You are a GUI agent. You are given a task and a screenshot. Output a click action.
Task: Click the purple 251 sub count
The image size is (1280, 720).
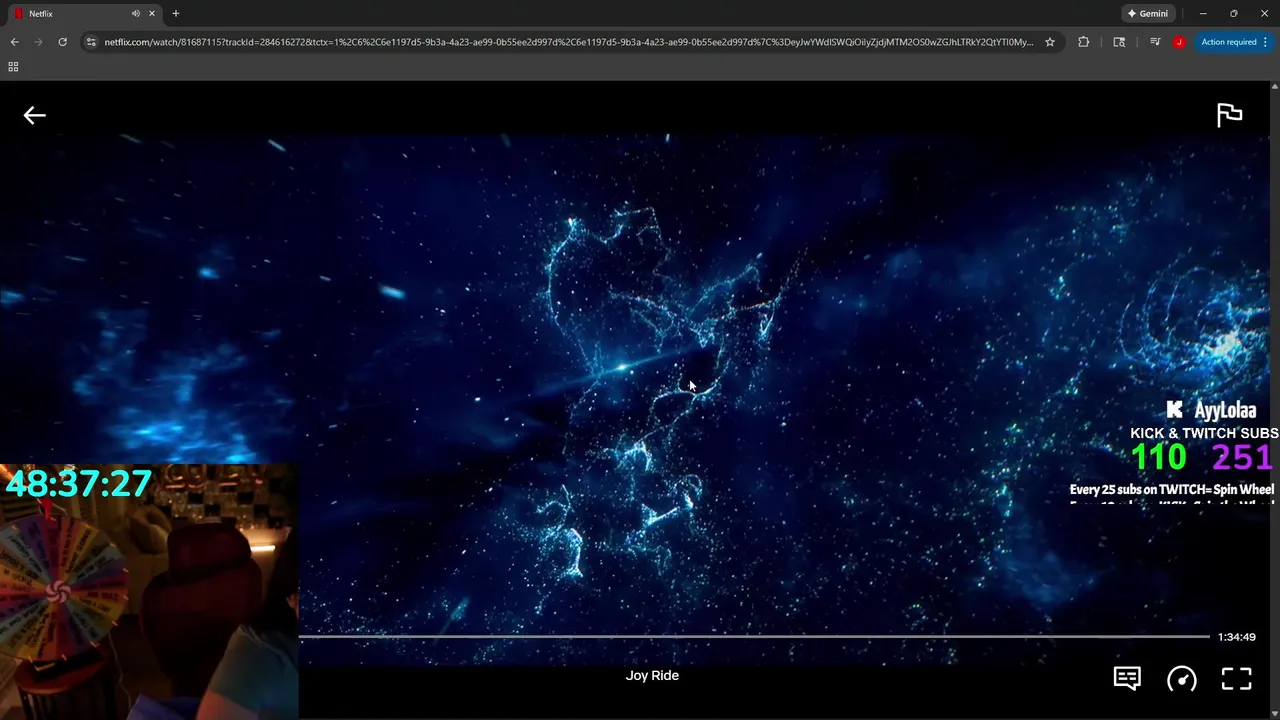click(1242, 458)
